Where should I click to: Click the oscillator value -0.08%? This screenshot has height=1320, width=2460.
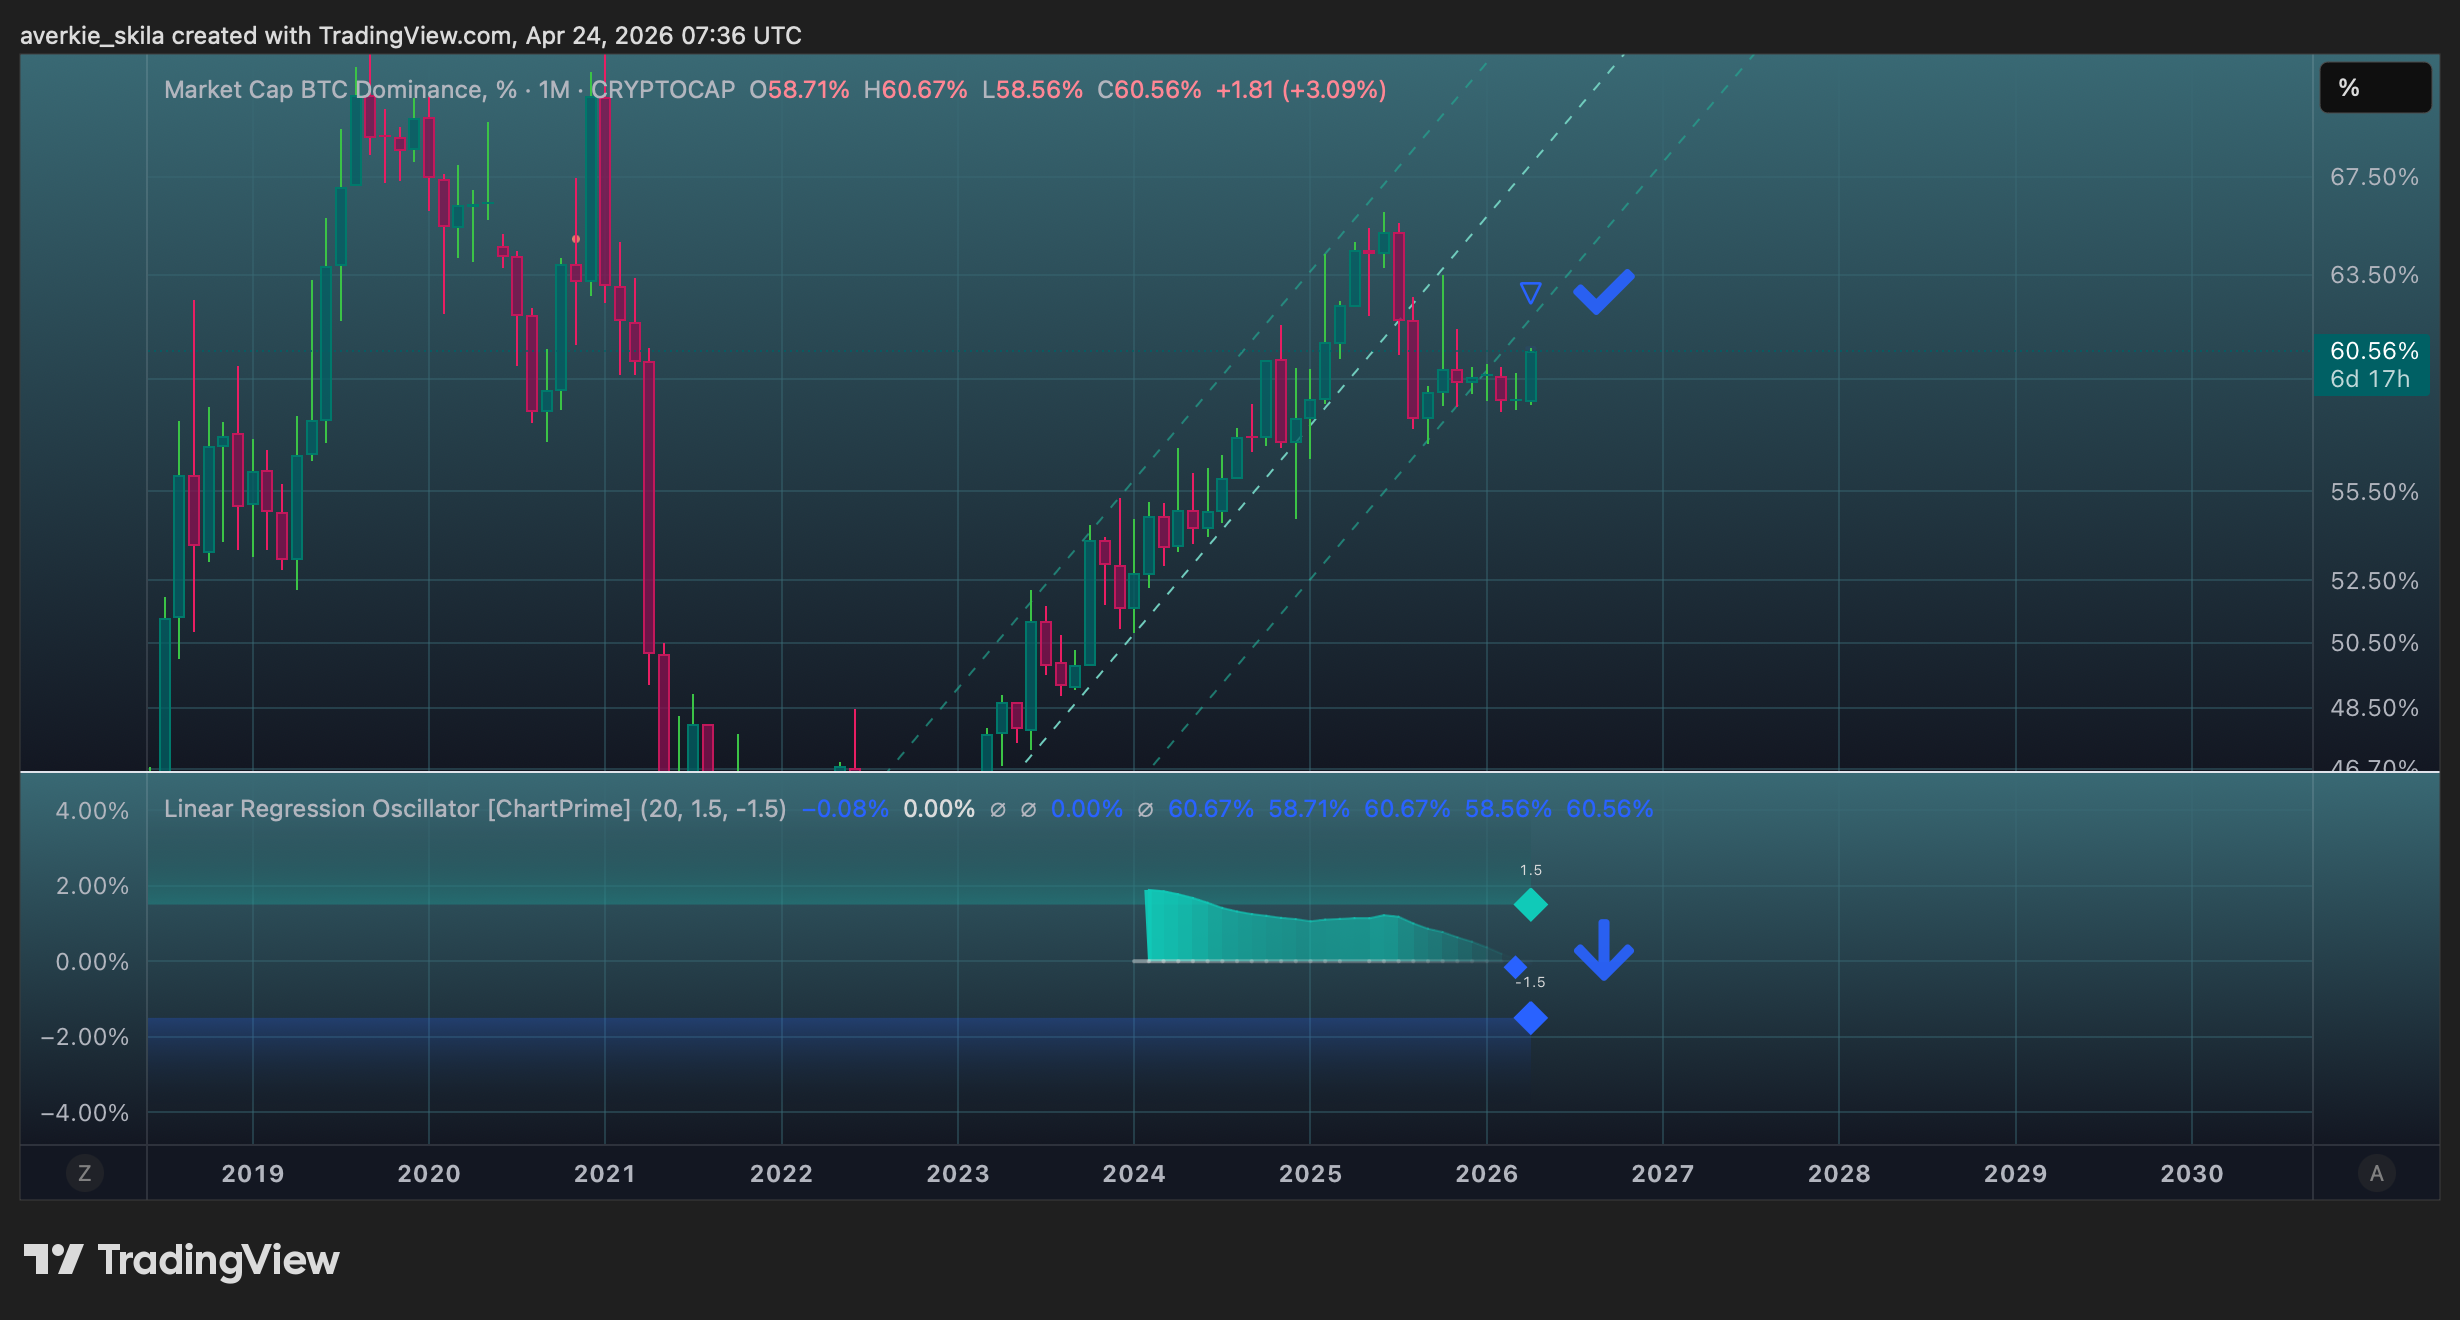(845, 809)
